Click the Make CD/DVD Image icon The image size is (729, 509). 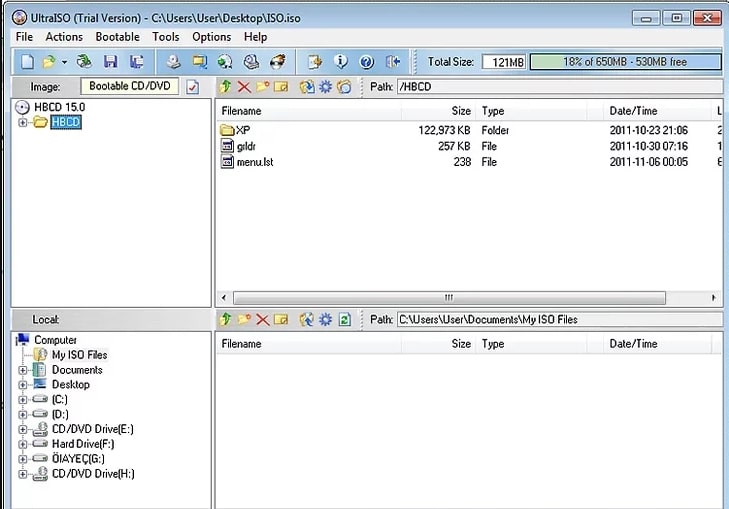pos(173,62)
